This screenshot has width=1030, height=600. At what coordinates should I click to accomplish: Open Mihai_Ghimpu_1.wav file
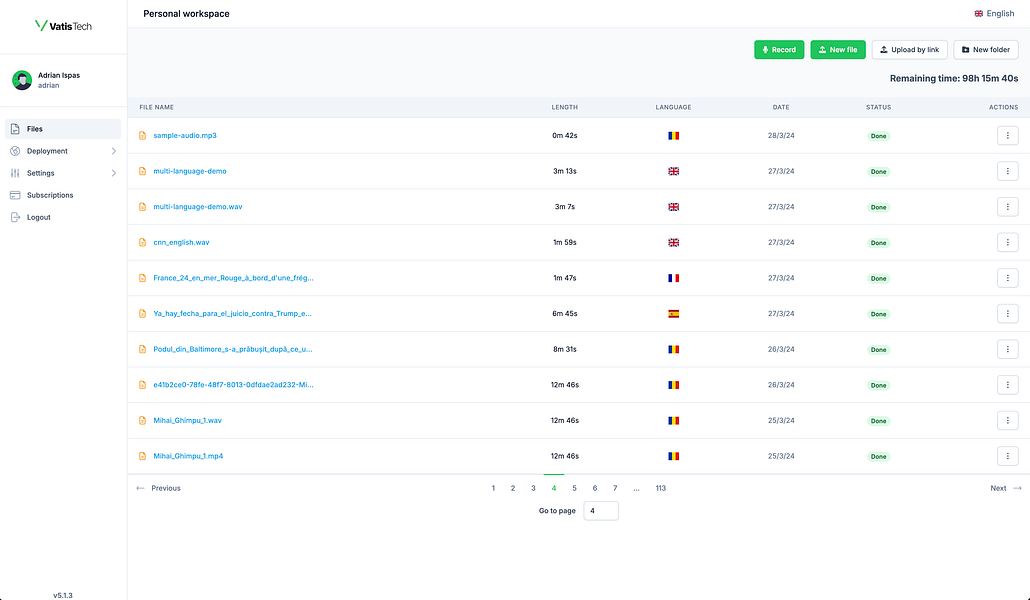(x=187, y=421)
